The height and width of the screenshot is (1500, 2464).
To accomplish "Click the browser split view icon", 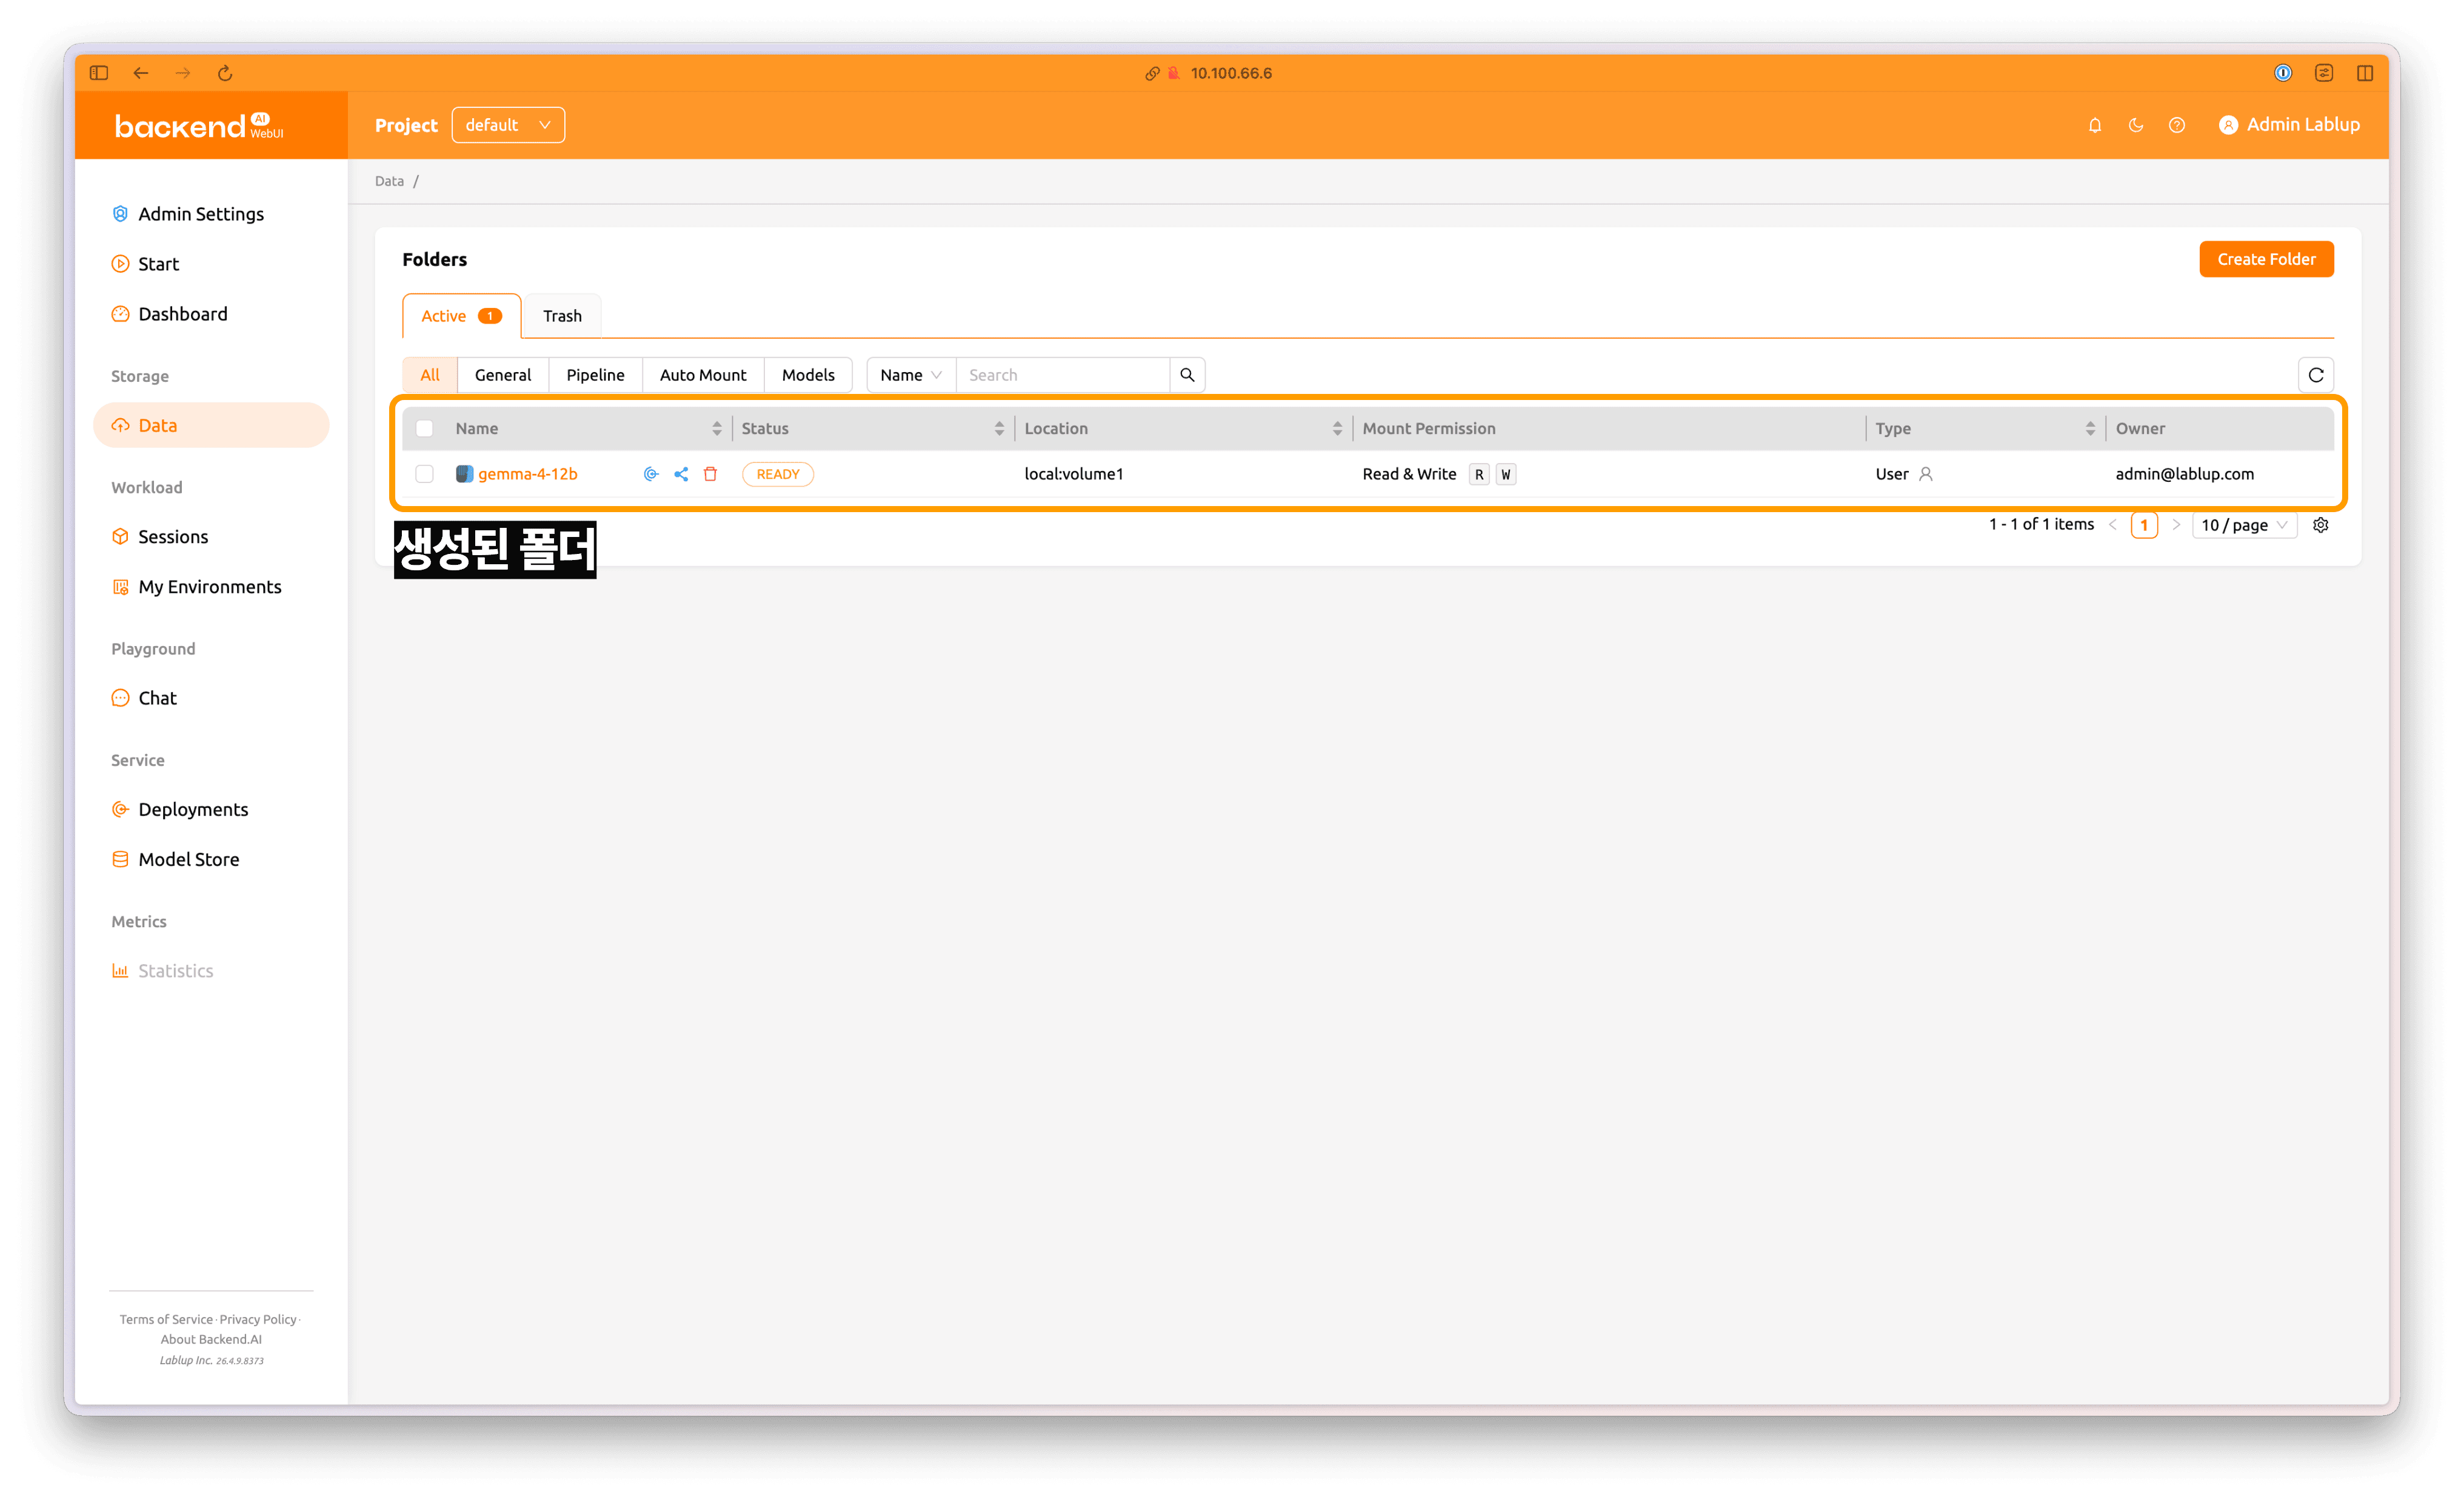I will click(x=2364, y=73).
